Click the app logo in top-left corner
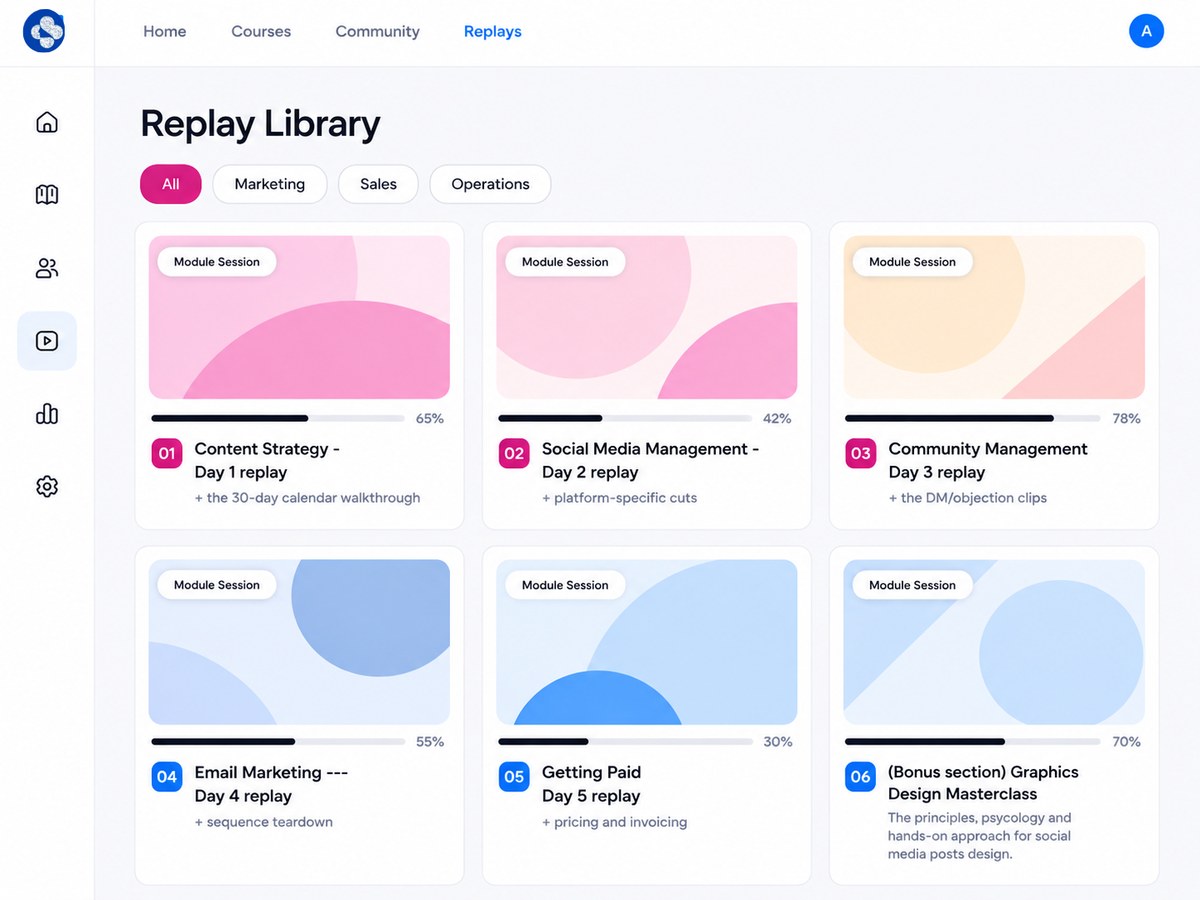1200x900 pixels. click(44, 31)
